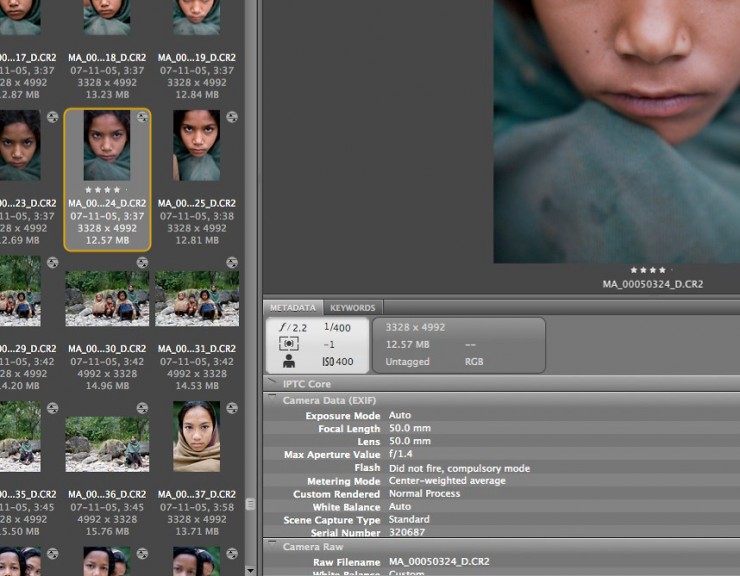
Task: Click the Max Aperture Value f/1.4
Action: click(401, 454)
